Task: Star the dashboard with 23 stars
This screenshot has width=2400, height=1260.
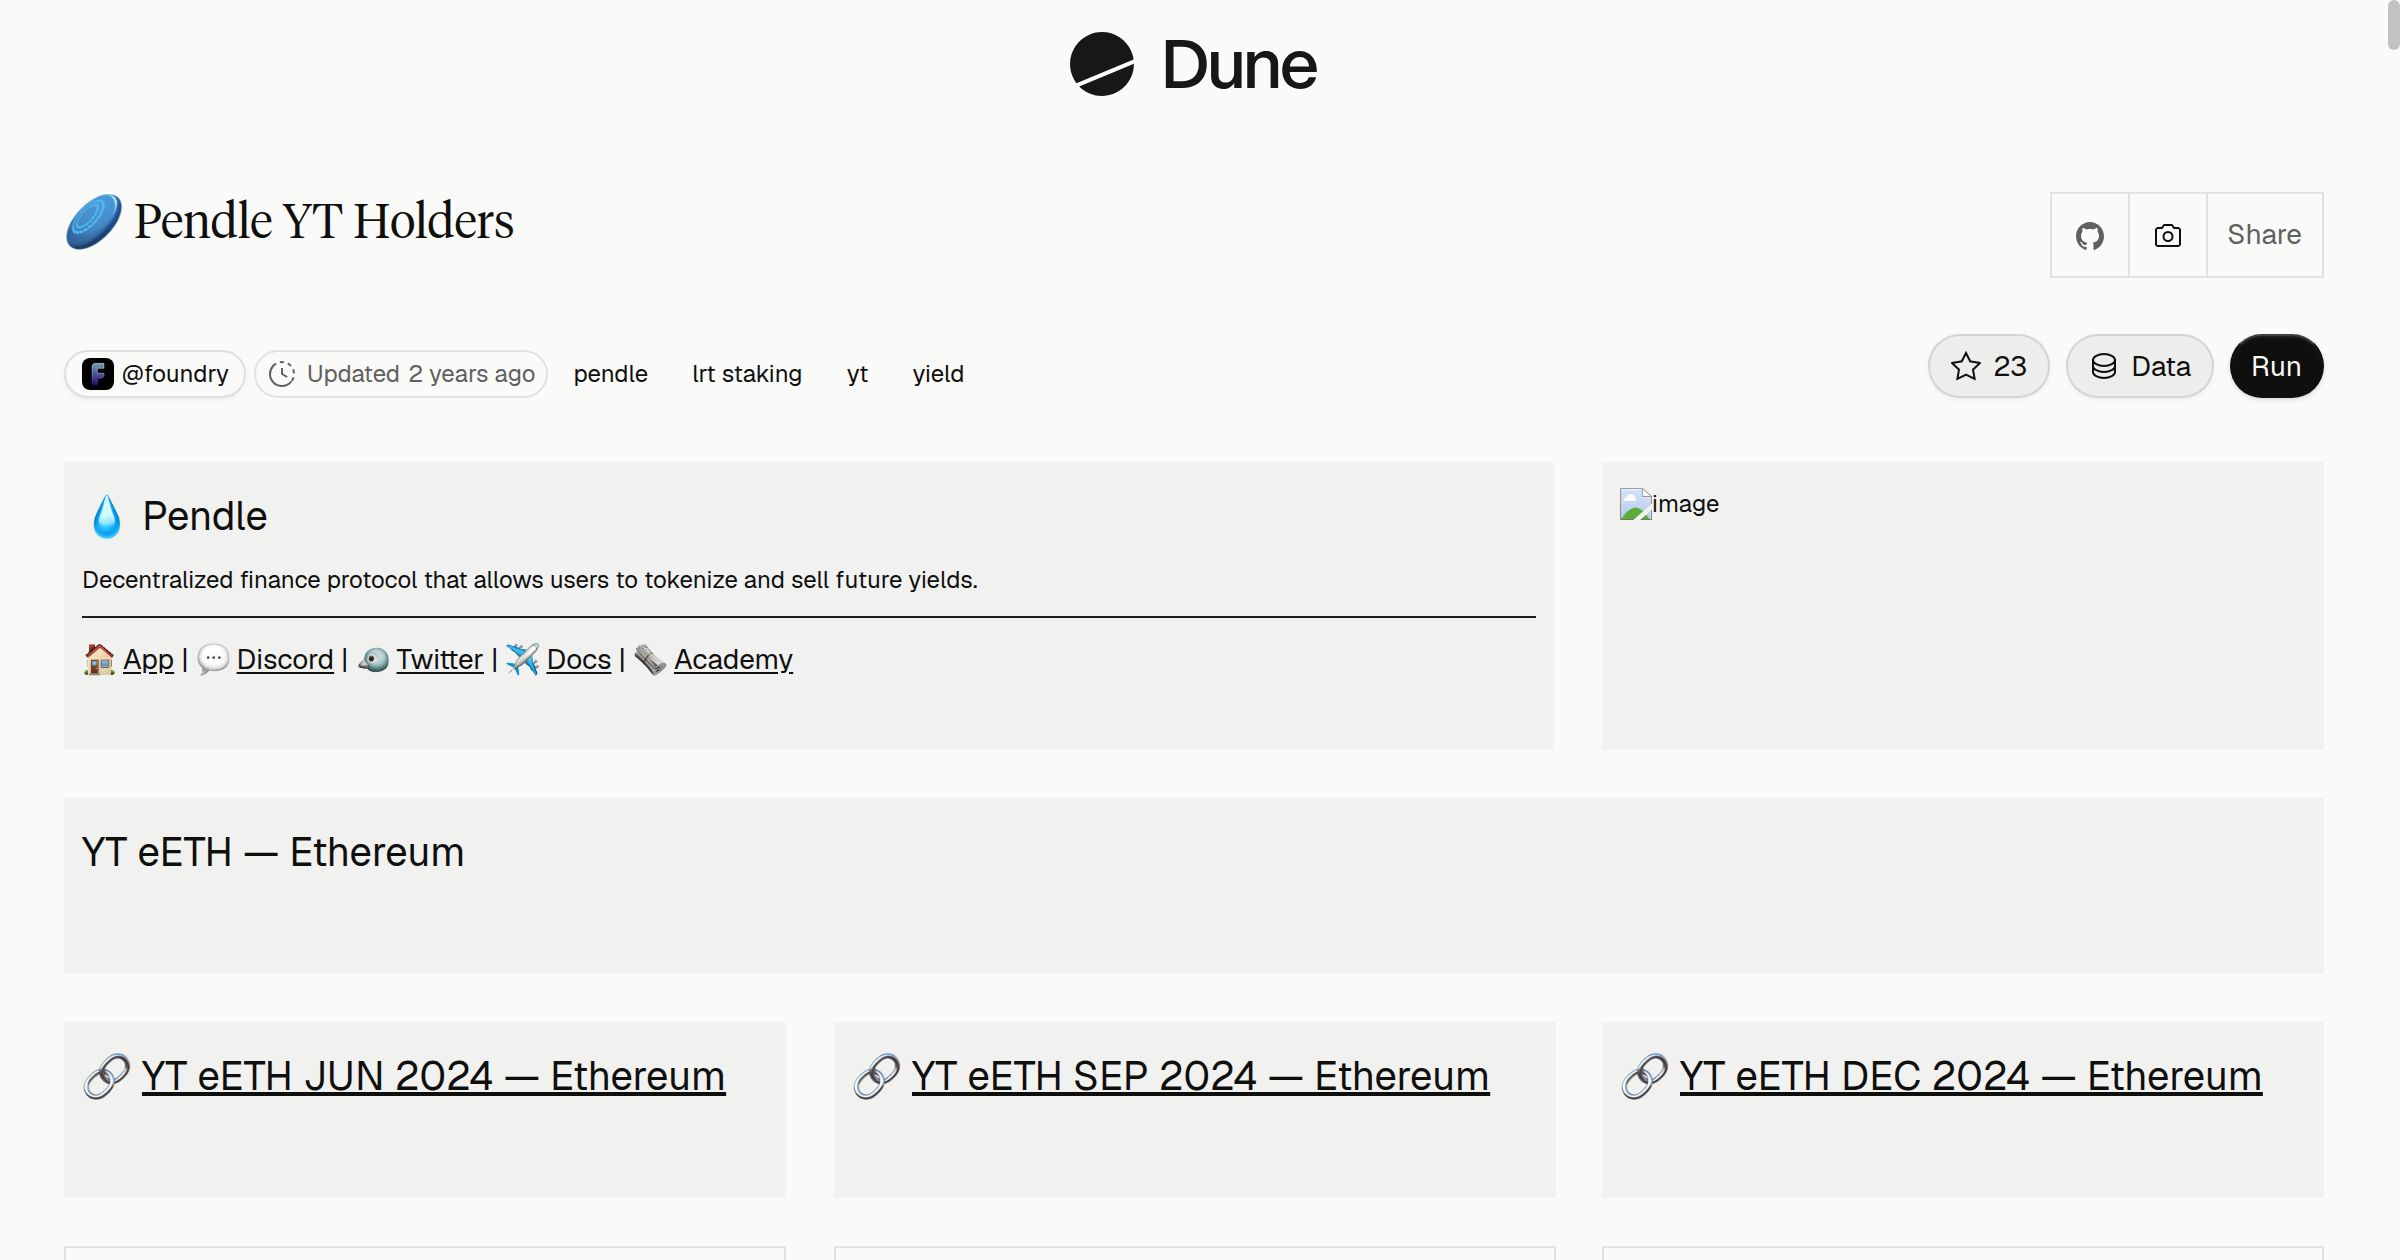Action: tap(1989, 366)
